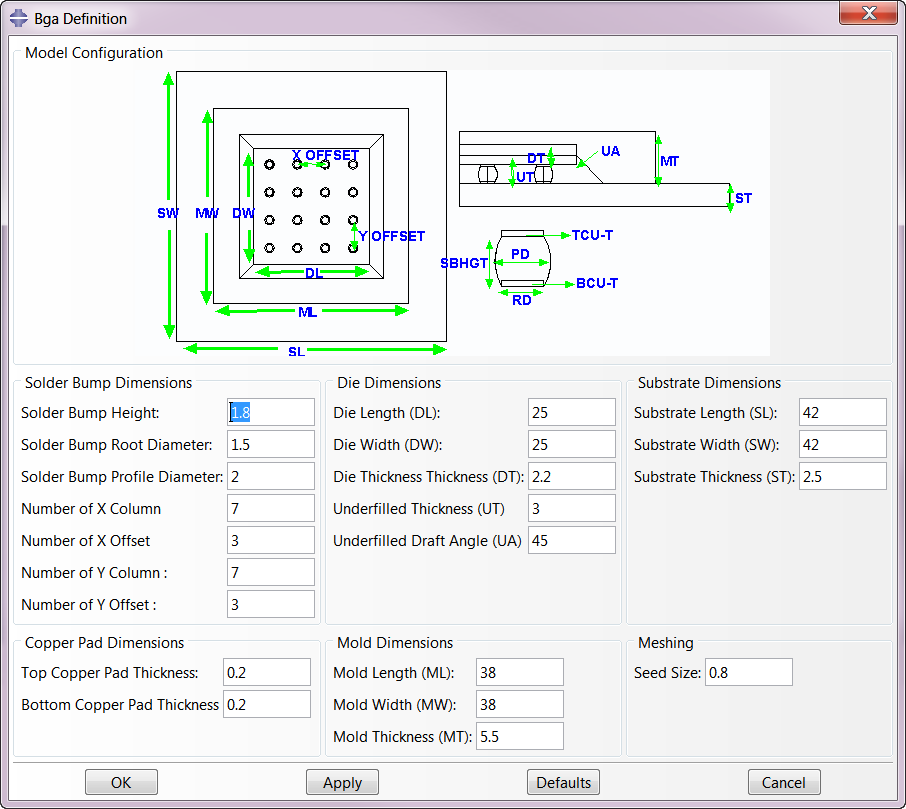
Task: Restore values with the Defaults button
Action: point(563,783)
